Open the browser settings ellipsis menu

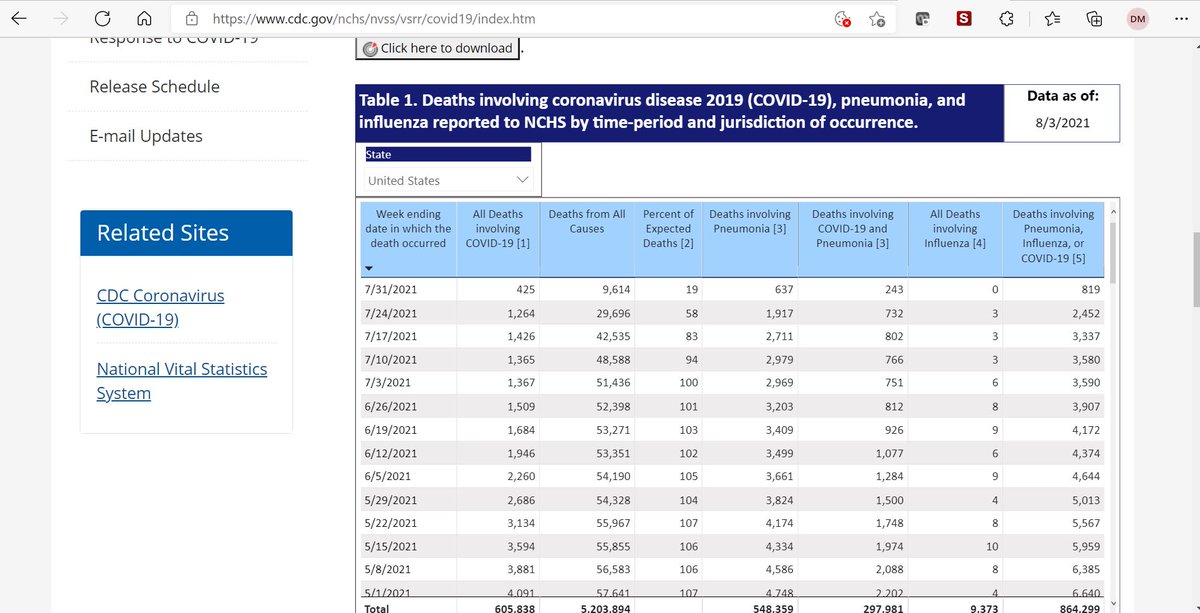1179,18
